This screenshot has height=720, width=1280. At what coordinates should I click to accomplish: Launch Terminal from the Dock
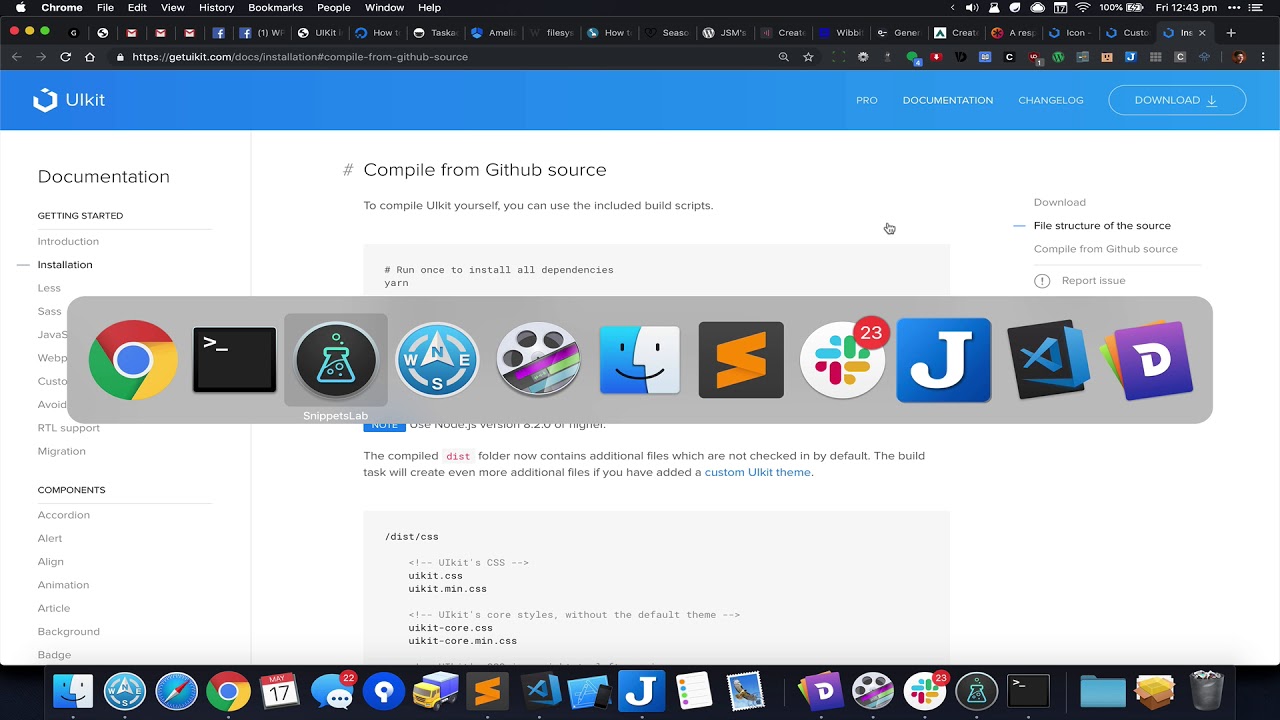click(x=1028, y=691)
